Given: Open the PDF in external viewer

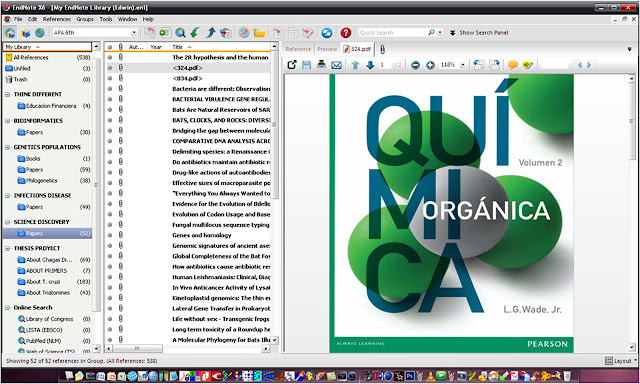Looking at the screenshot, I should coord(292,65).
